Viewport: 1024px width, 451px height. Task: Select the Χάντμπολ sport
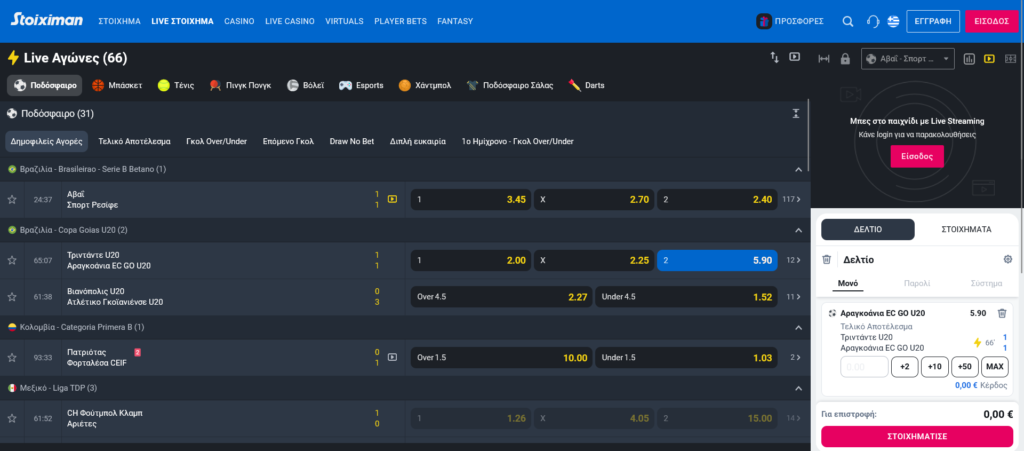click(x=424, y=86)
